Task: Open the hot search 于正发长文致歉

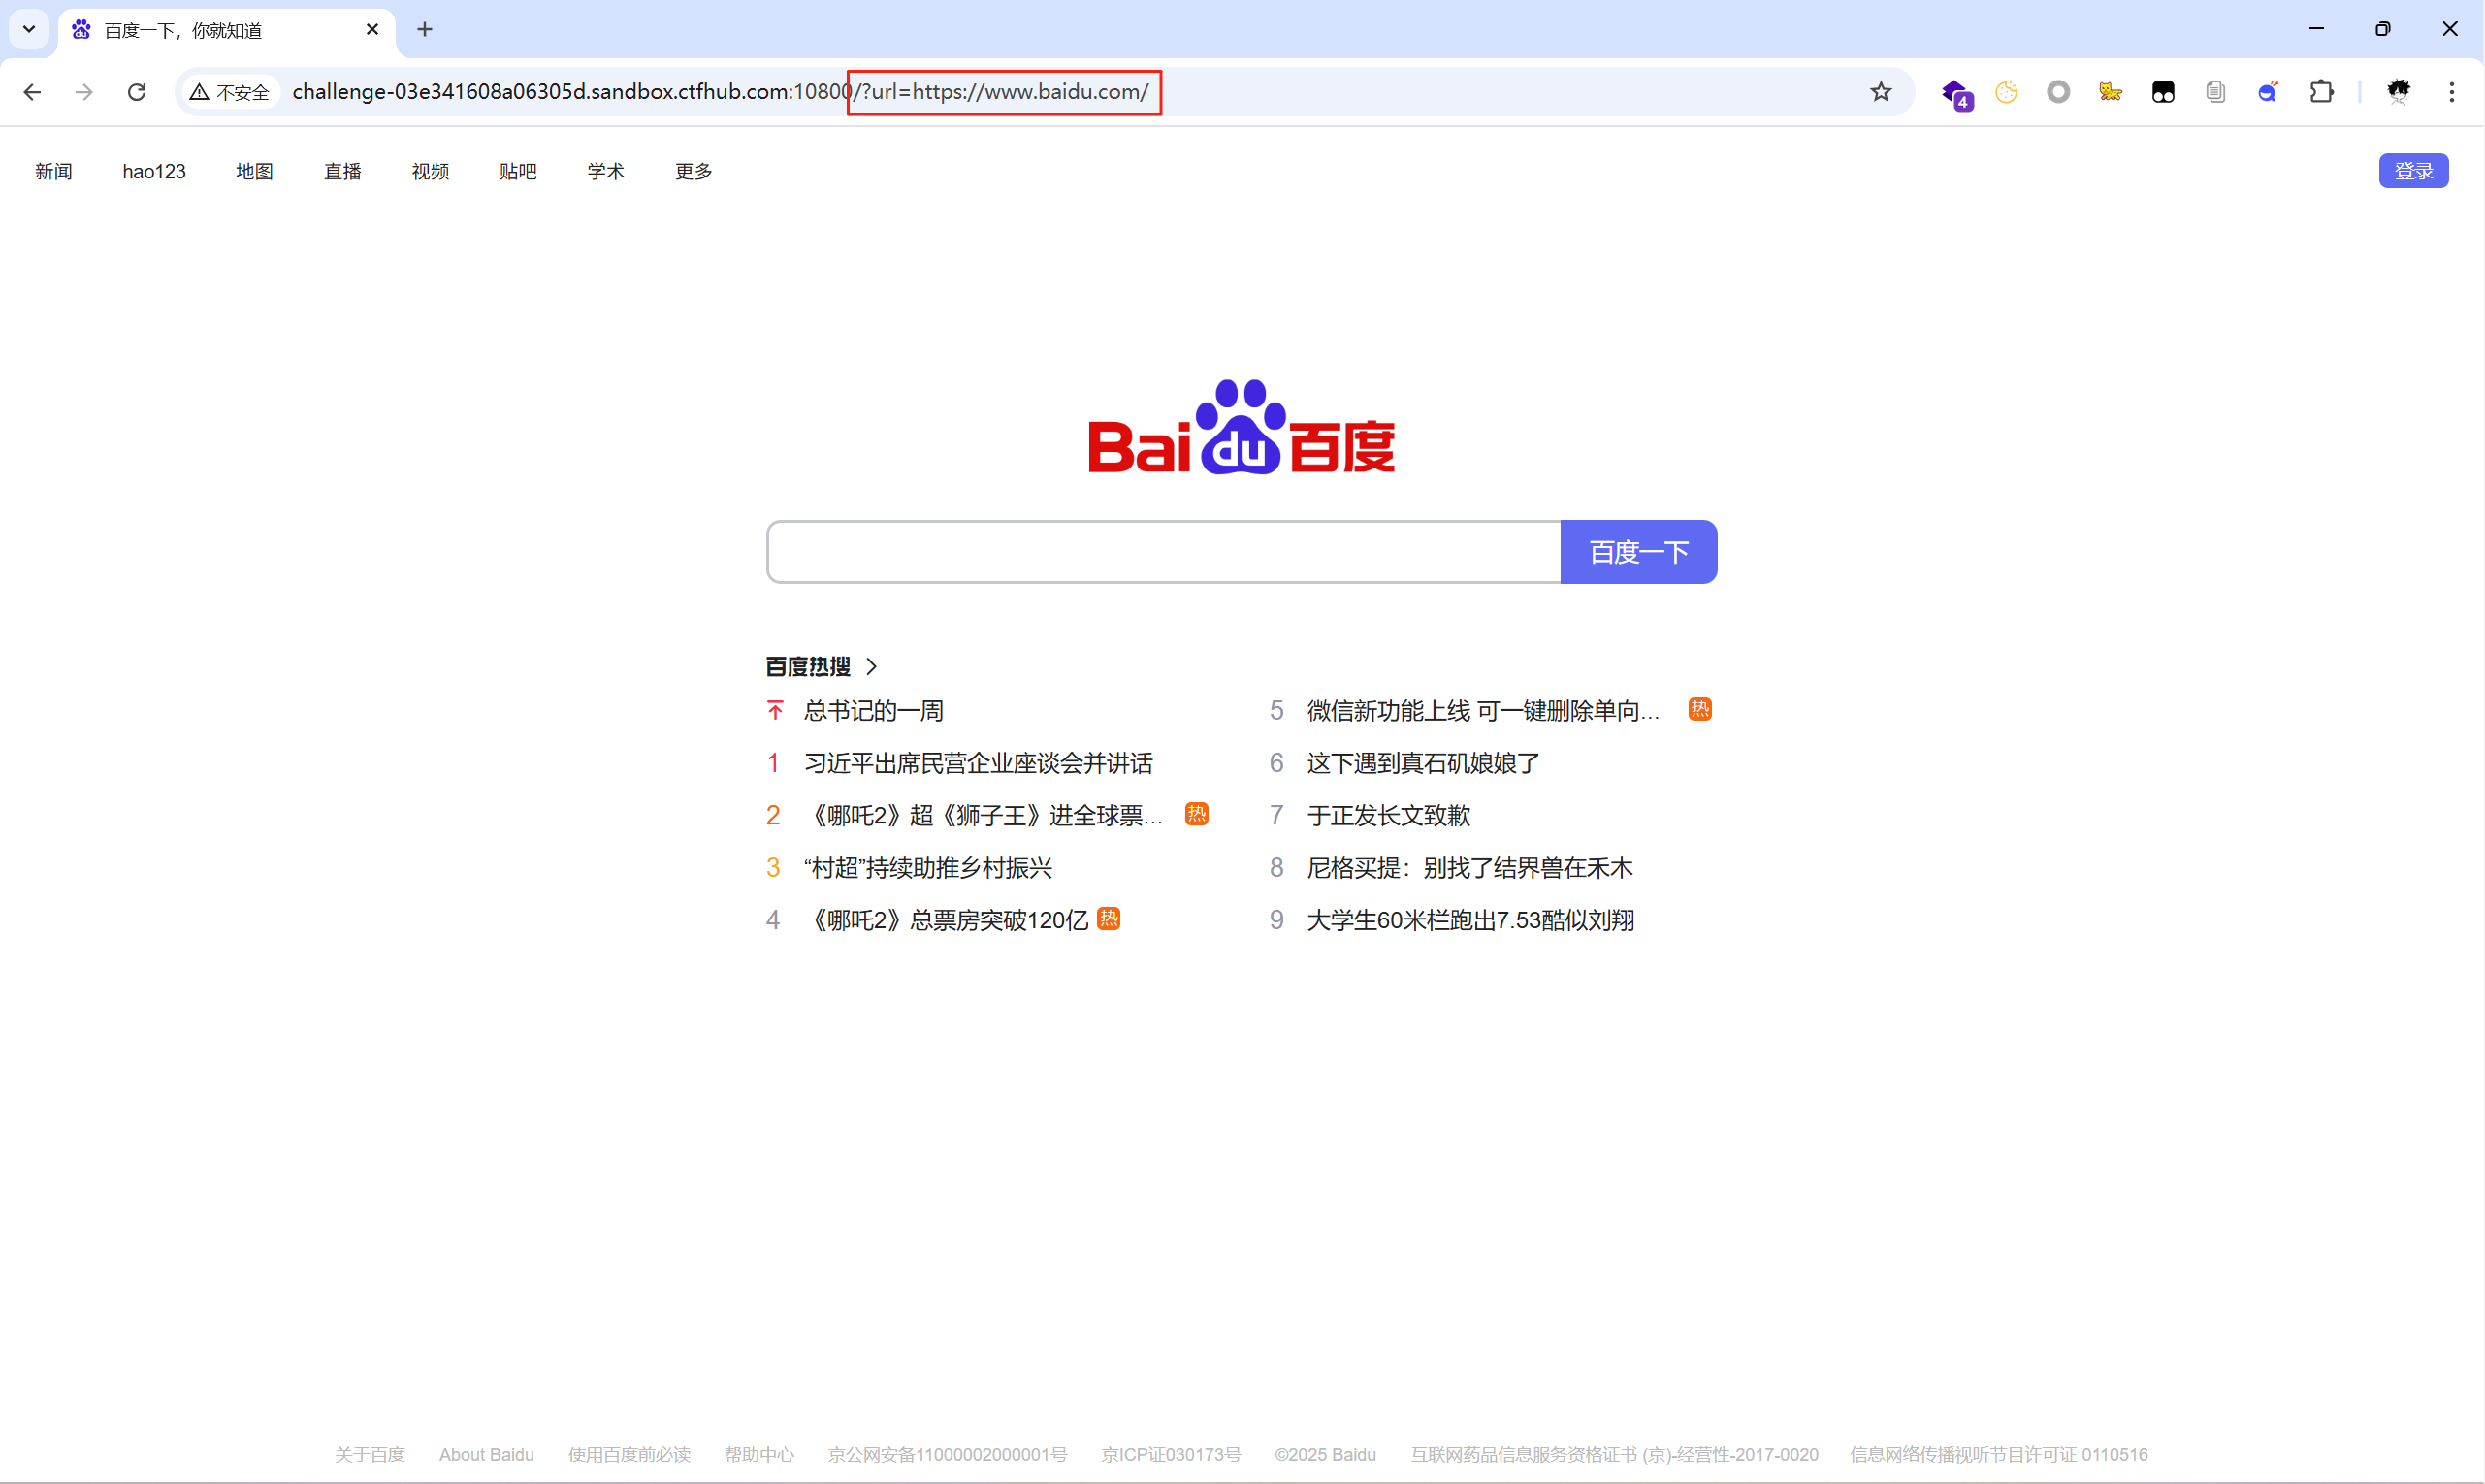Action: click(x=1388, y=815)
